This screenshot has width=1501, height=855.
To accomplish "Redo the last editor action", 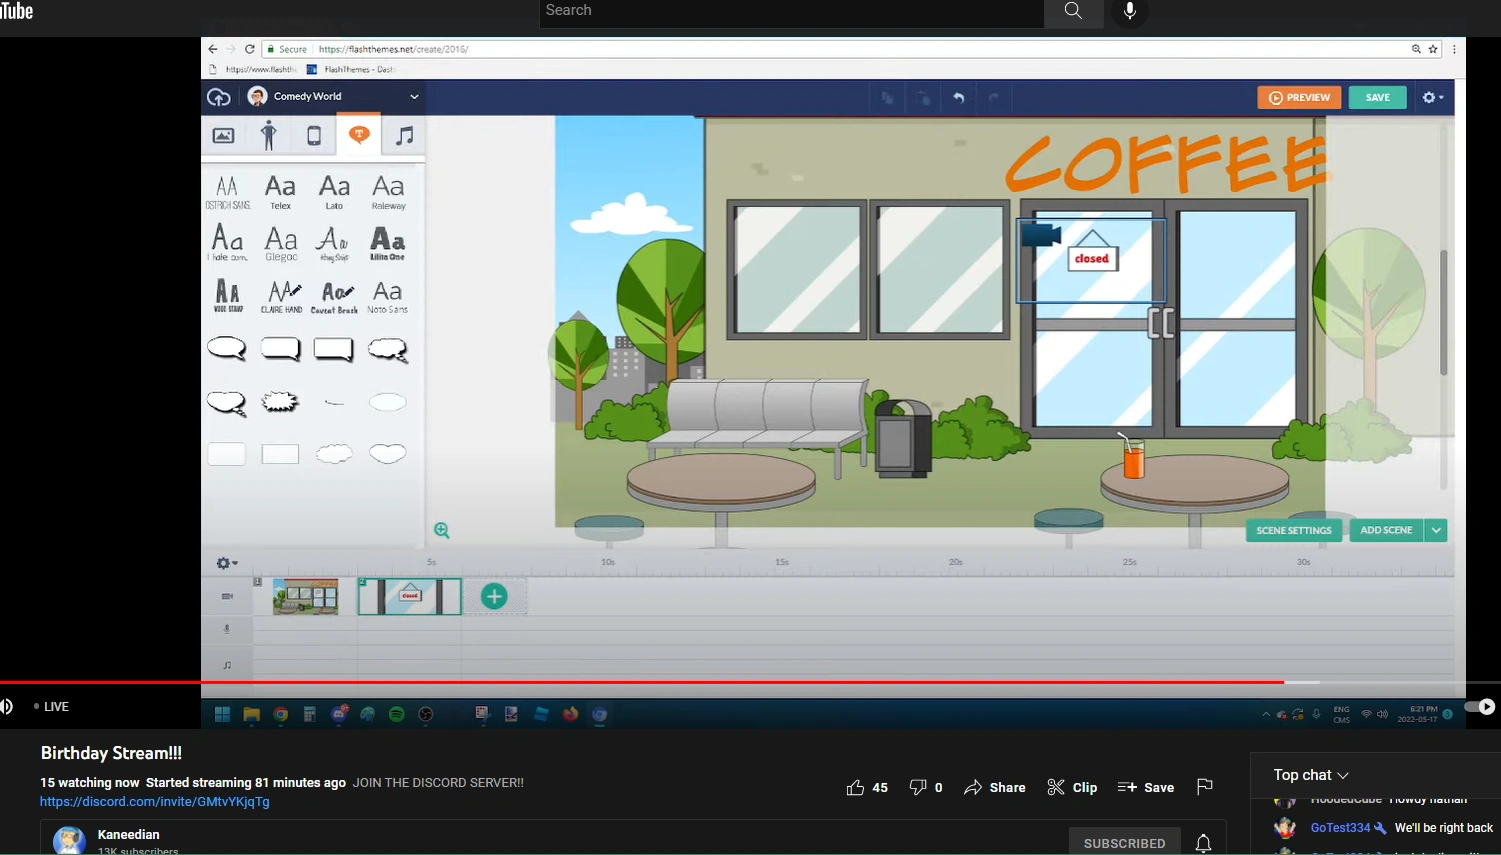I will [x=994, y=98].
